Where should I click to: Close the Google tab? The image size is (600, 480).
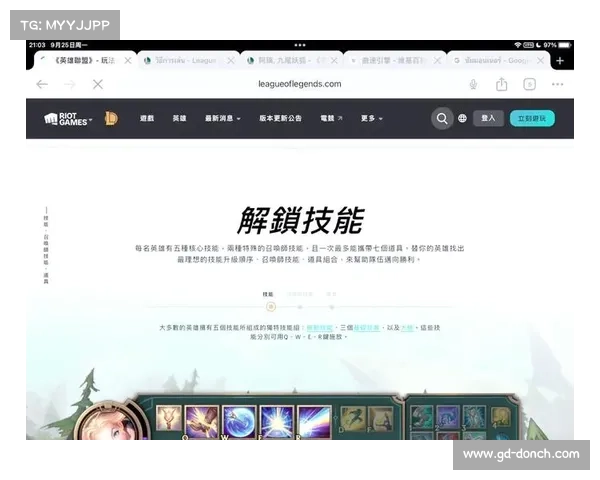pyautogui.click(x=540, y=60)
